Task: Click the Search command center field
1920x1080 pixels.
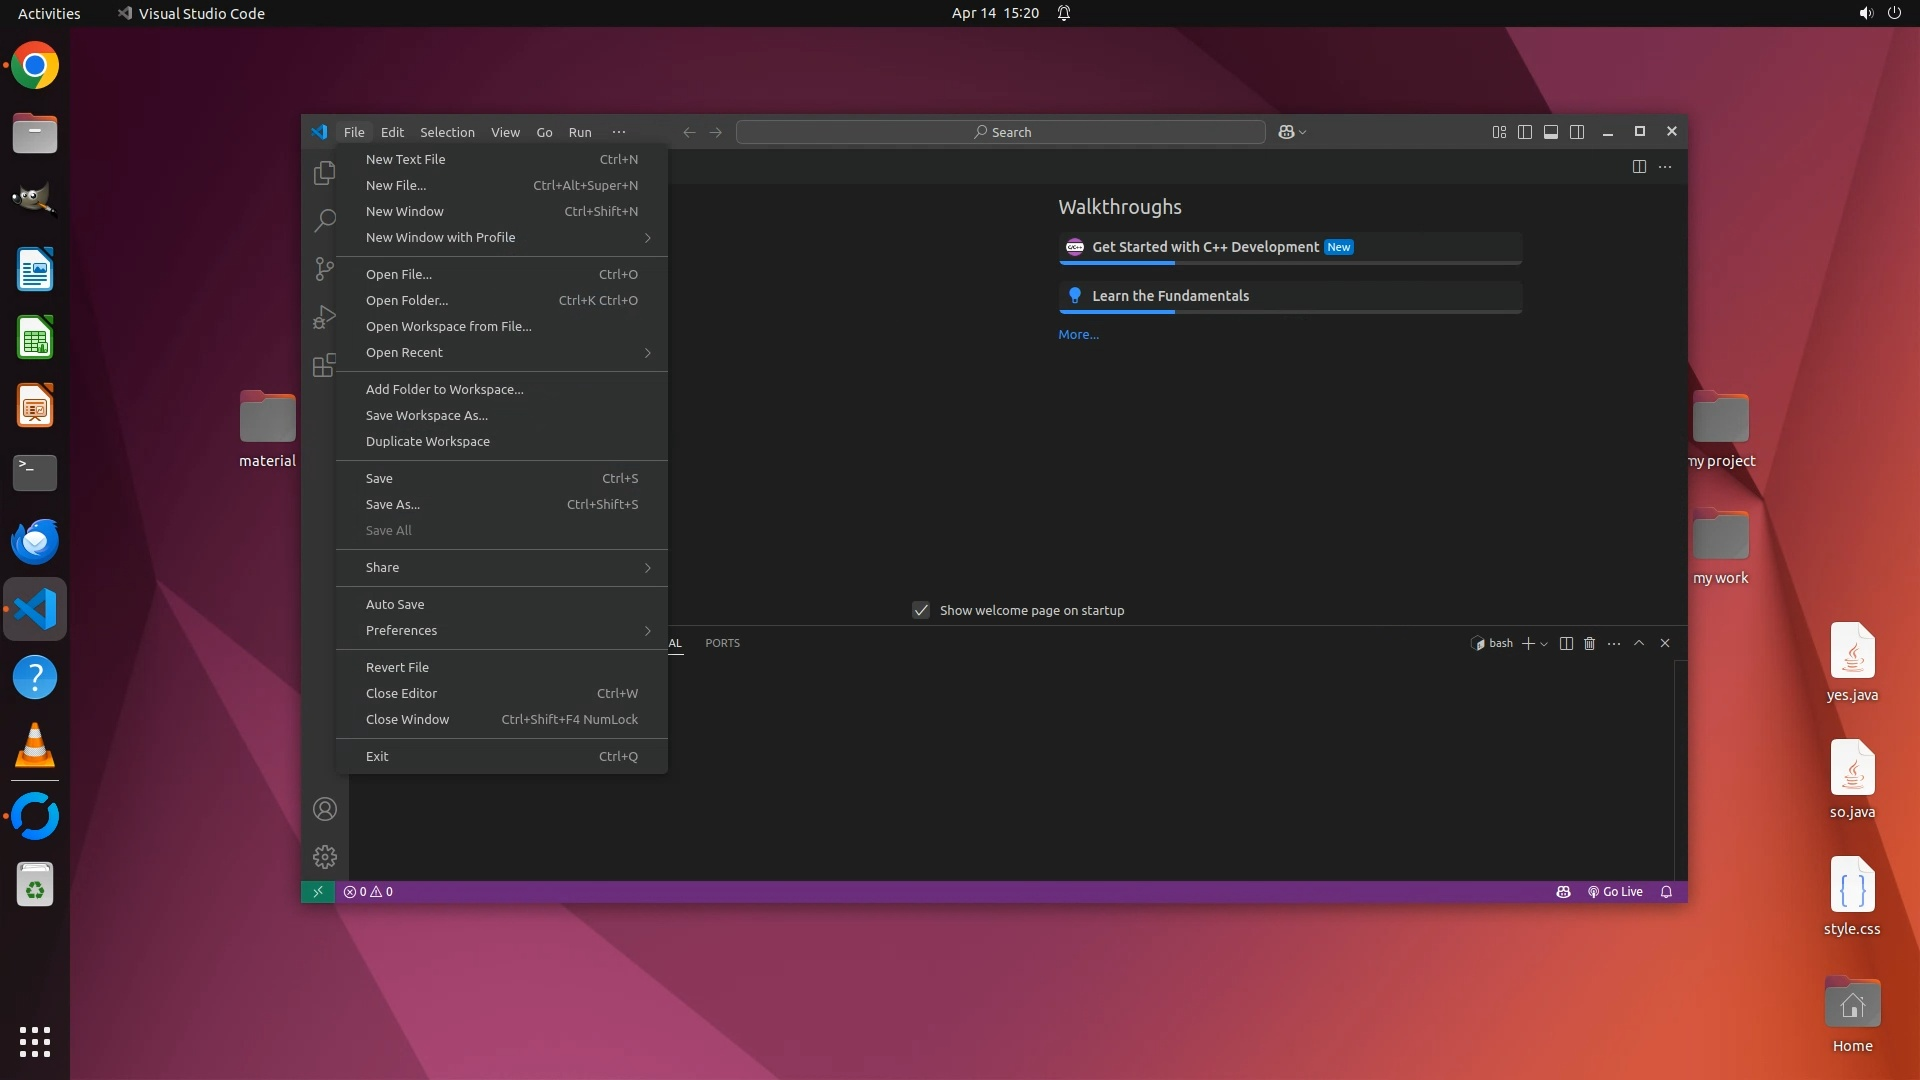Action: point(1001,132)
